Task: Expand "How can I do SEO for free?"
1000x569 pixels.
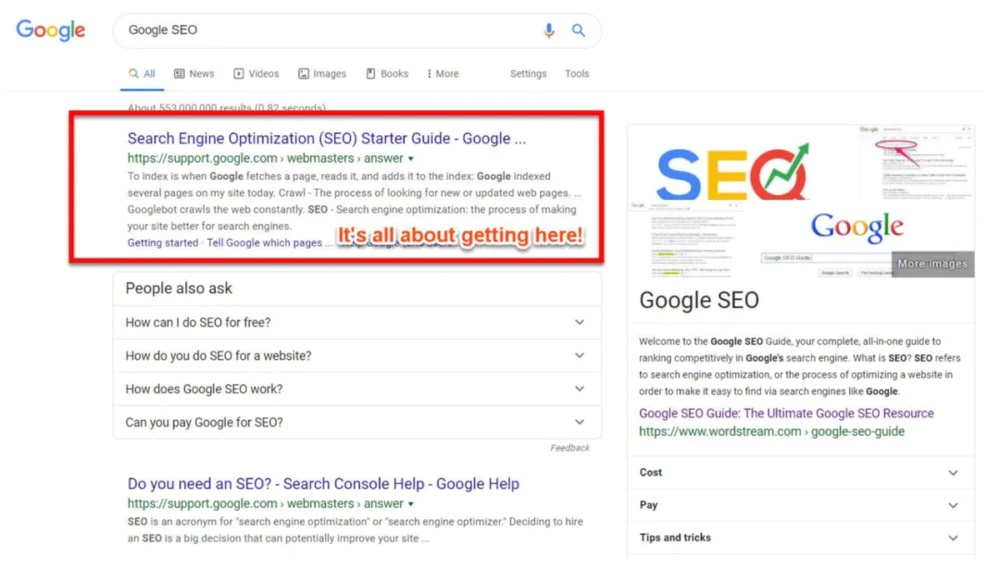Action: (579, 323)
